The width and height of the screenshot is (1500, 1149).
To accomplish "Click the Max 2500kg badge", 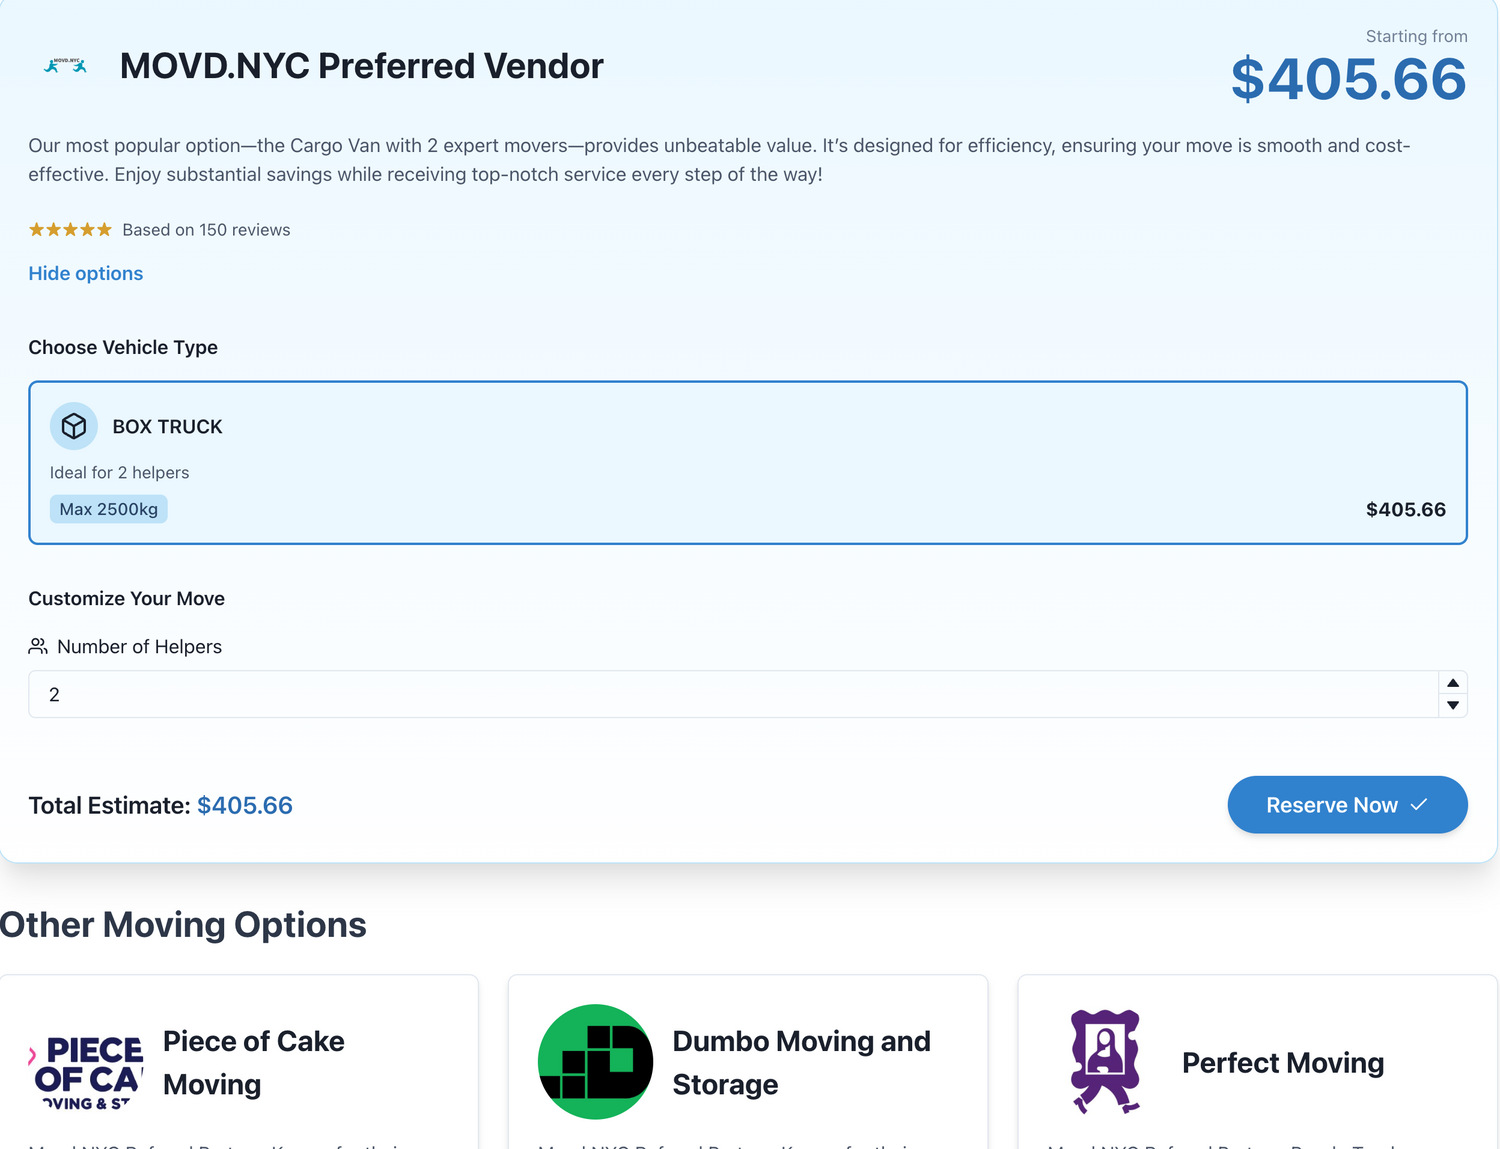I will [109, 510].
